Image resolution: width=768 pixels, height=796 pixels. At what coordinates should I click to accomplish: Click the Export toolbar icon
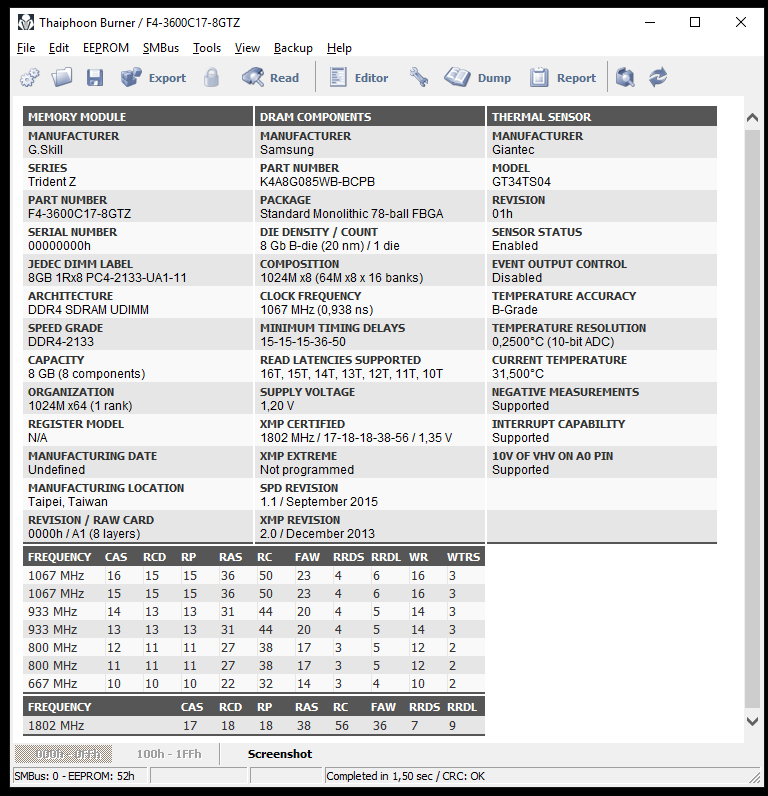(131, 78)
